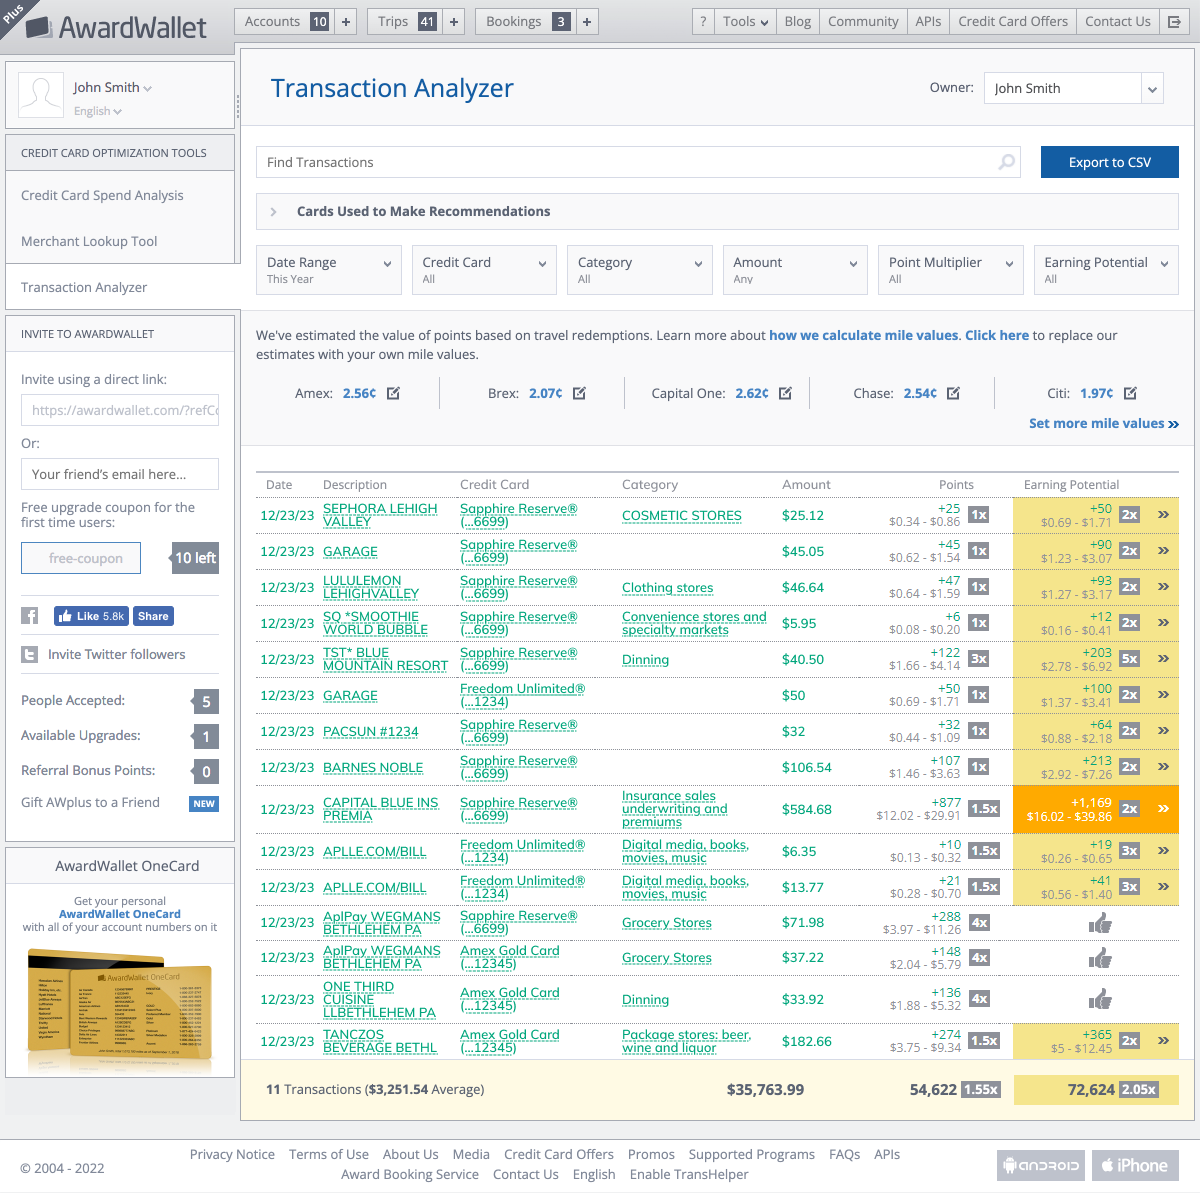1200x1193 pixels.
Task: Open earning details arrow for TST* BLUE MOUNTAIN
Action: [1163, 659]
